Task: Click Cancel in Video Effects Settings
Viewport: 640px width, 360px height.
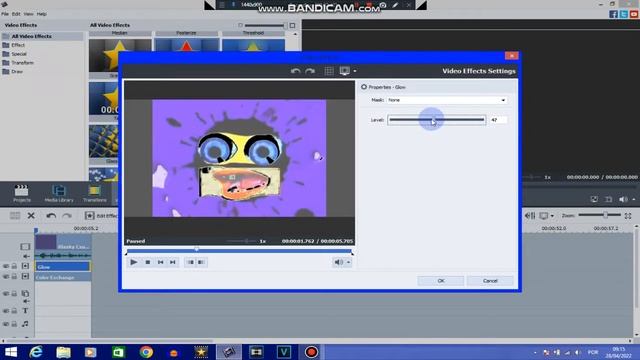Action: pyautogui.click(x=490, y=281)
